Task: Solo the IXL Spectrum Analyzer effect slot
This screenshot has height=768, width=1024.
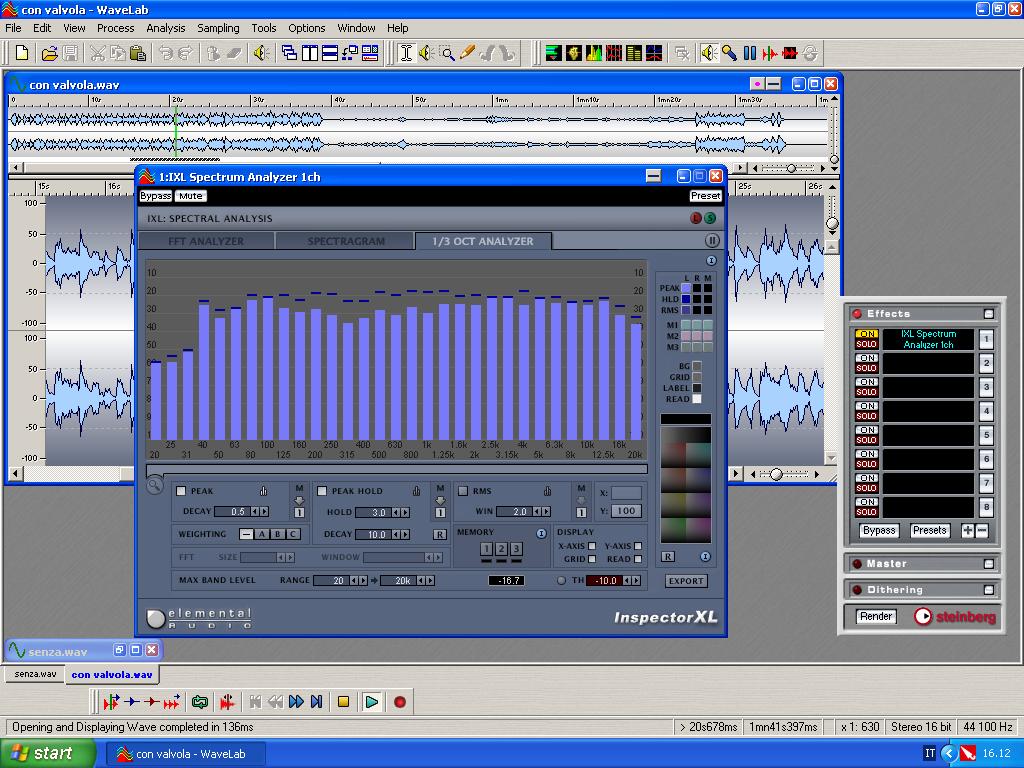Action: 867,344
